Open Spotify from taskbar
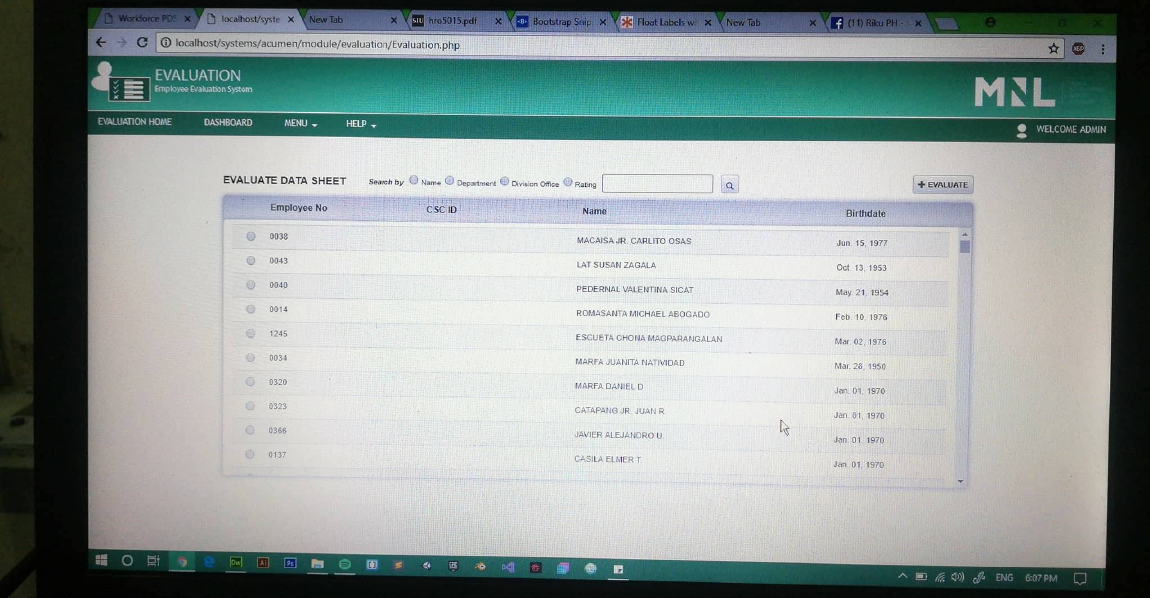Screen dimensions: 1150x598 click(x=345, y=564)
